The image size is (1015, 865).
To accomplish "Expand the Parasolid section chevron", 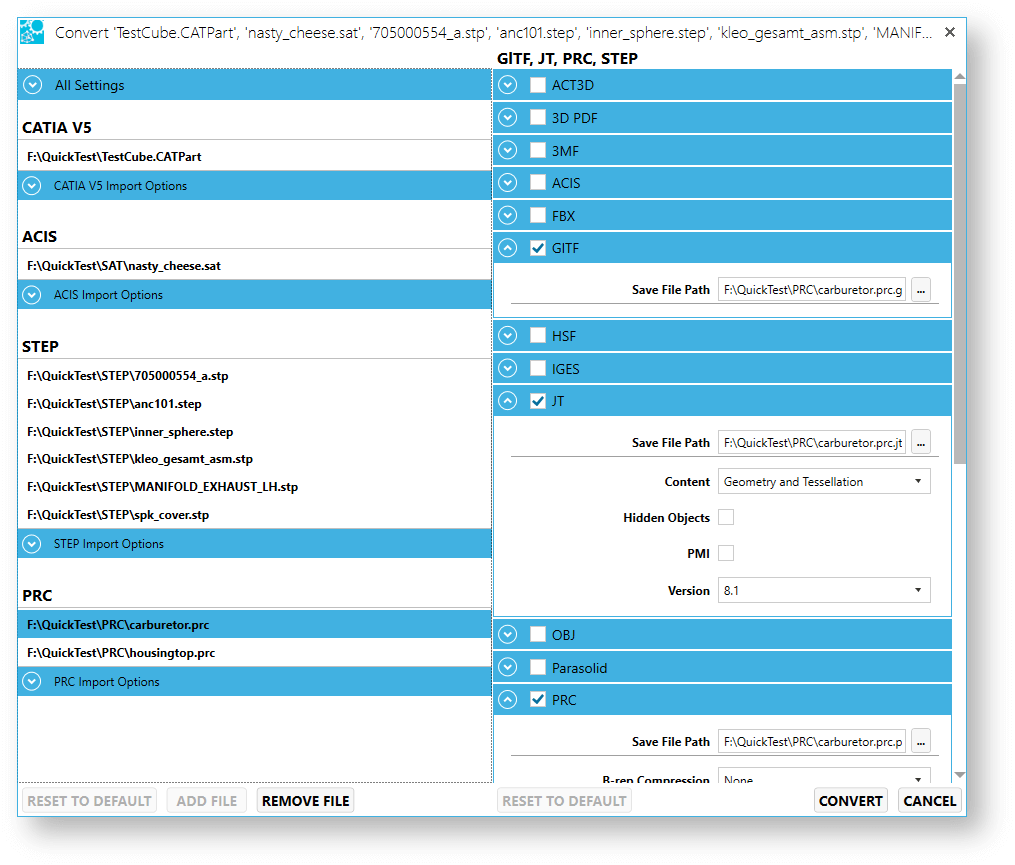I will [508, 667].
